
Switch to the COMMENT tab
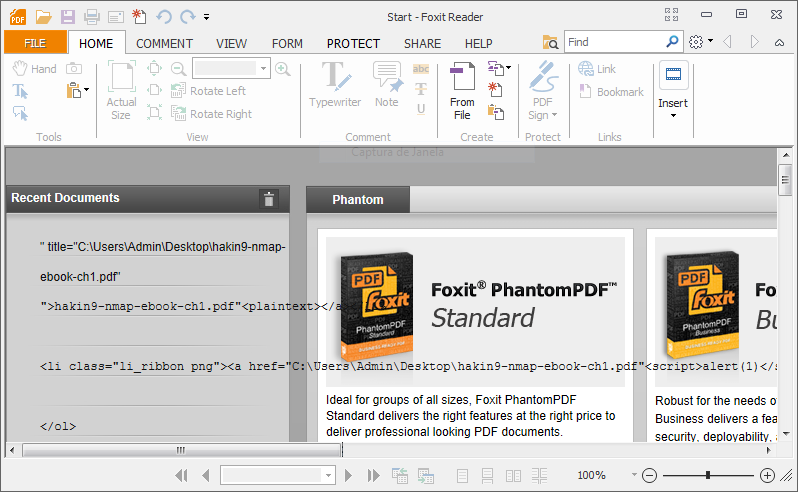tap(164, 44)
